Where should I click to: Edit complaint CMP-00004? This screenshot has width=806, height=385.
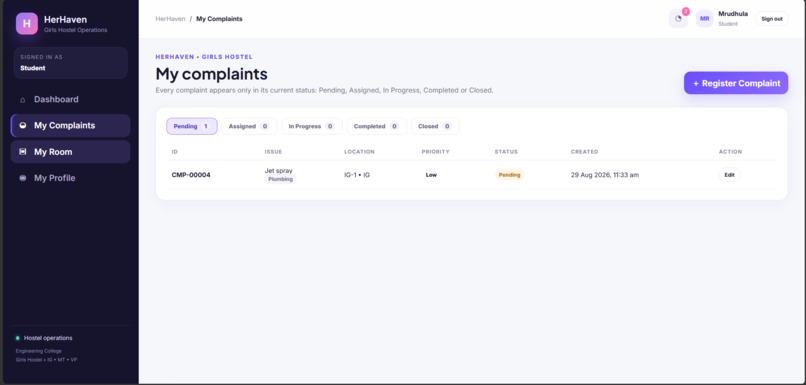tap(729, 175)
